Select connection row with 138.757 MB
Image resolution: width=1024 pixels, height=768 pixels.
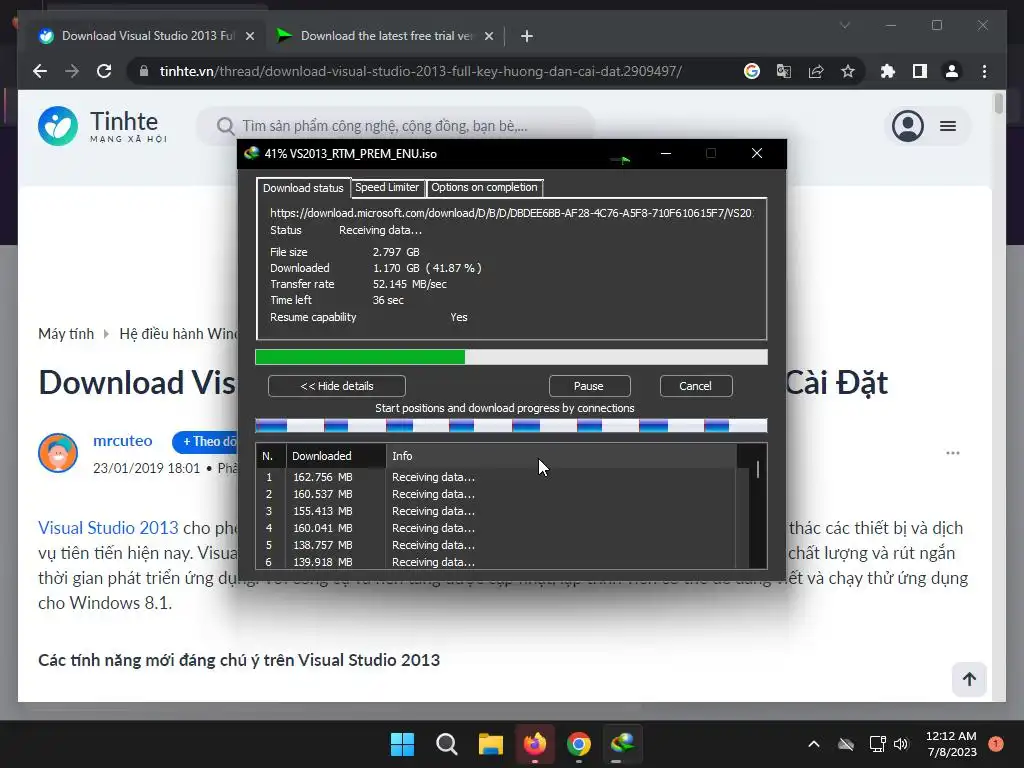tap(496, 545)
